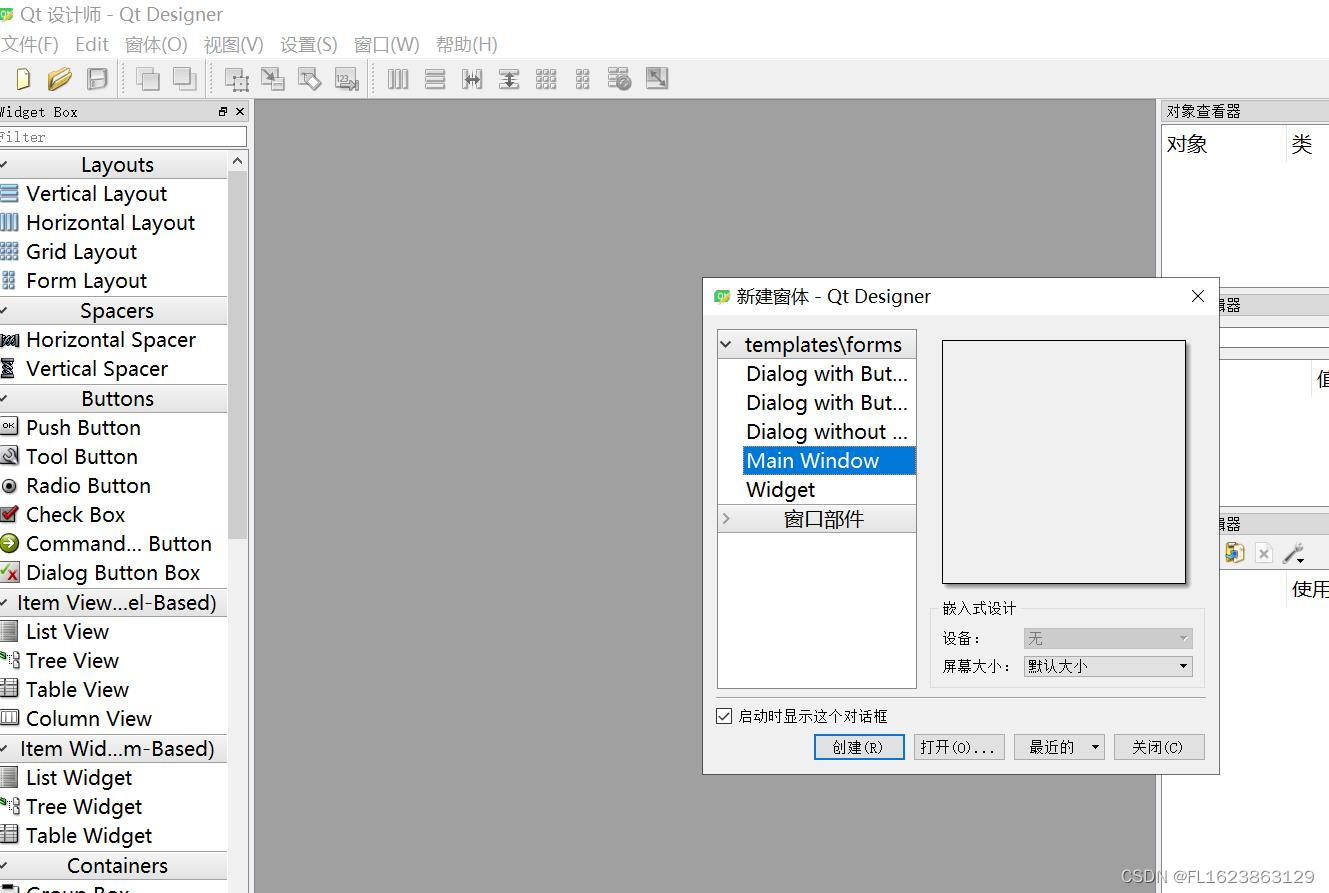Select the Edit Tab Order icon
Image resolution: width=1329 pixels, height=893 pixels.
[x=346, y=79]
